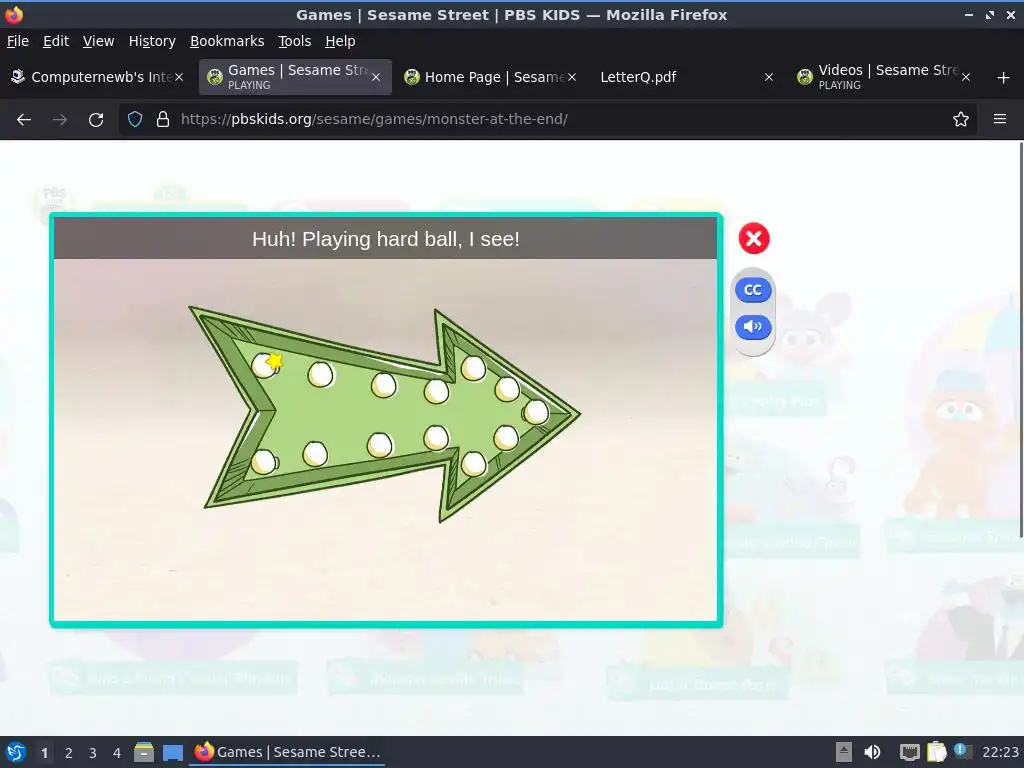Toggle closed captions with the CC button

coord(753,290)
